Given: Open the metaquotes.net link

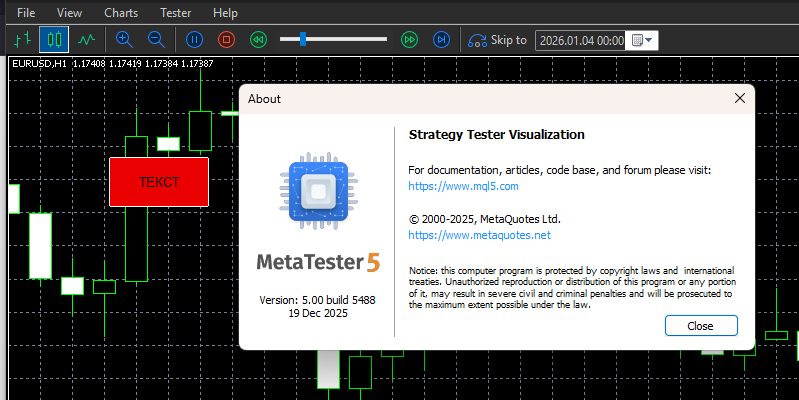Looking at the screenshot, I should 480,235.
